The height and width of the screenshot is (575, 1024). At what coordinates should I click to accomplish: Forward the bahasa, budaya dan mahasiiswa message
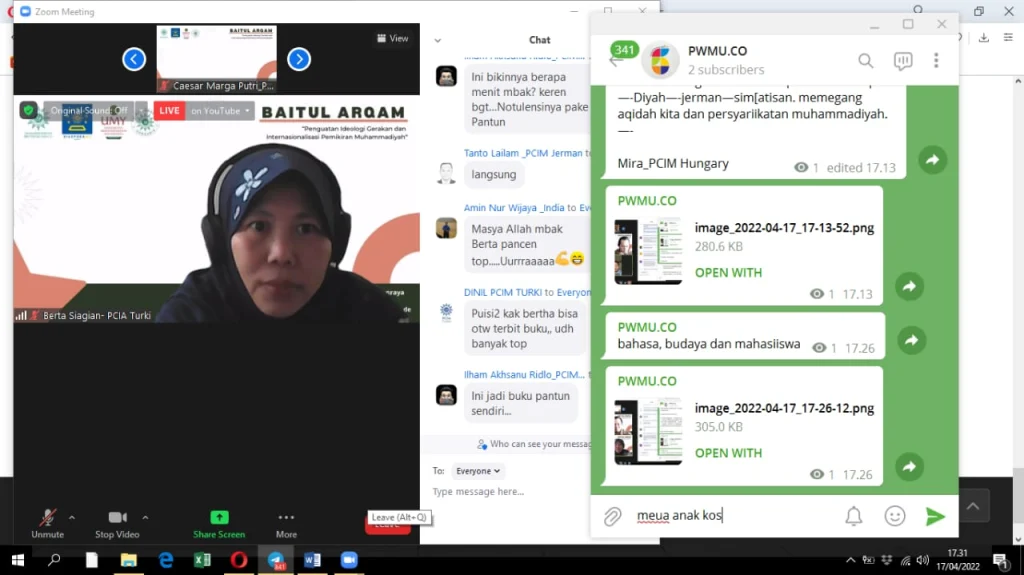click(912, 340)
